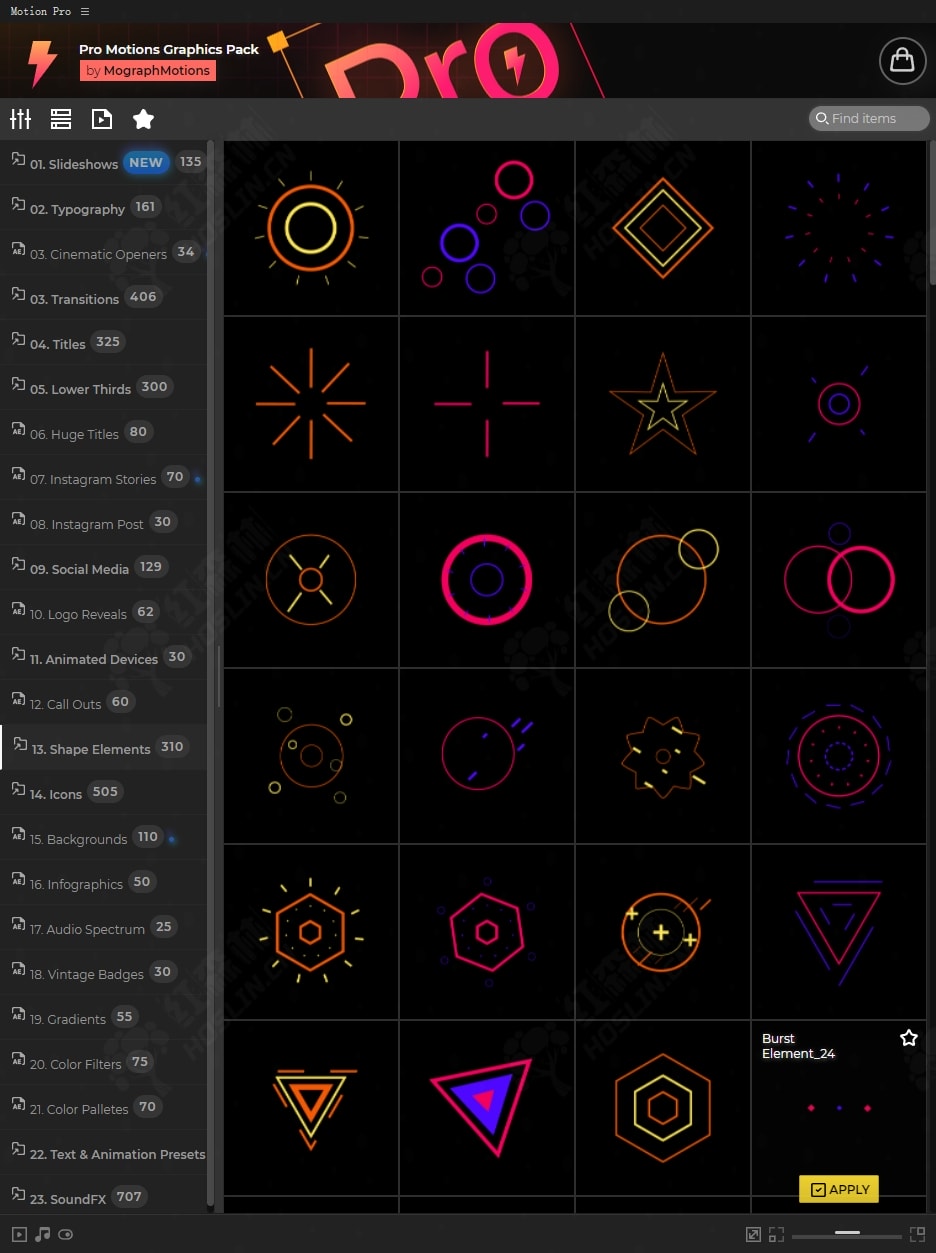Viewport: 936px width, 1253px height.
Task: Select the video file preview toolbar icon
Action: coord(102,119)
